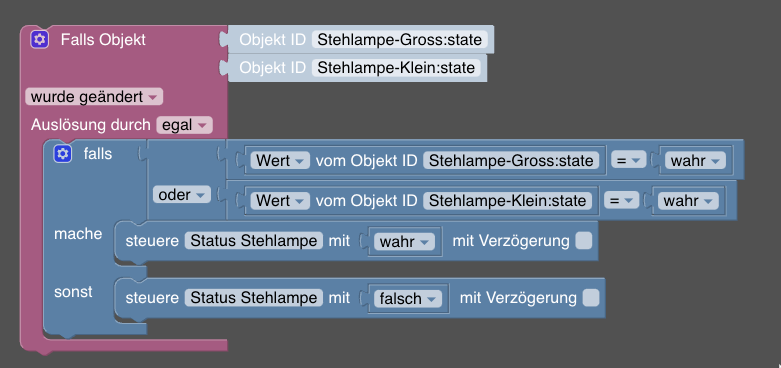The image size is (781, 368).
Task: Open 'Wert' dropdown for Stehlampe-Klein condition
Action: [x=280, y=201]
